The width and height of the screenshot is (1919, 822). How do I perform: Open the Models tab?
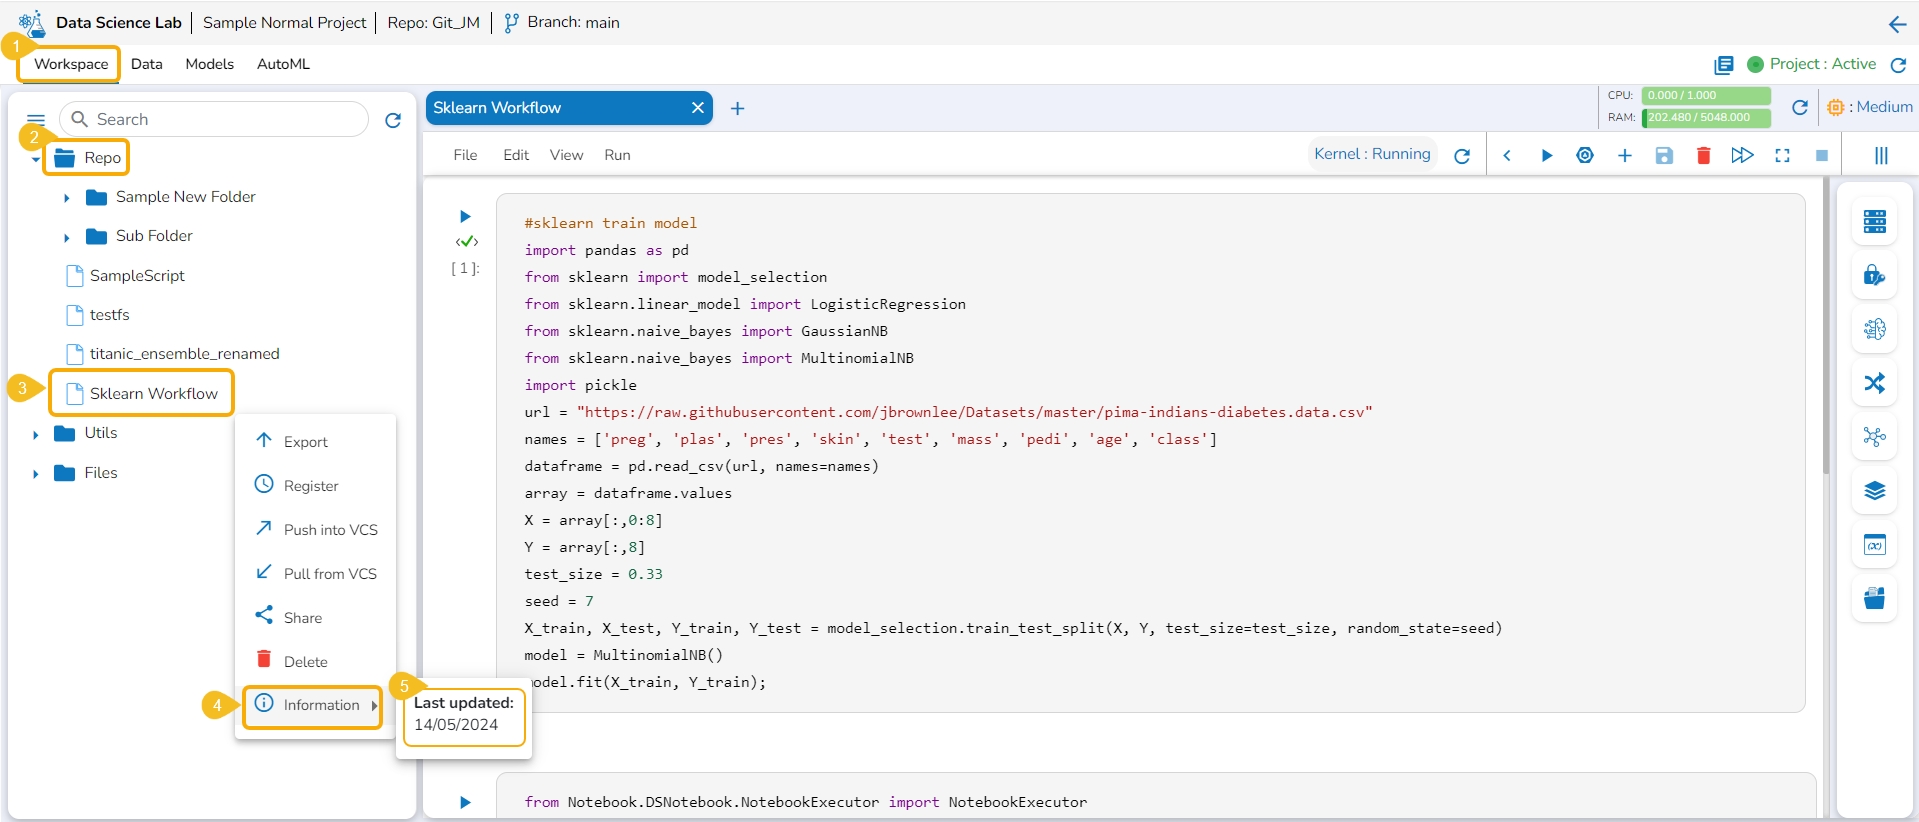pyautogui.click(x=209, y=64)
